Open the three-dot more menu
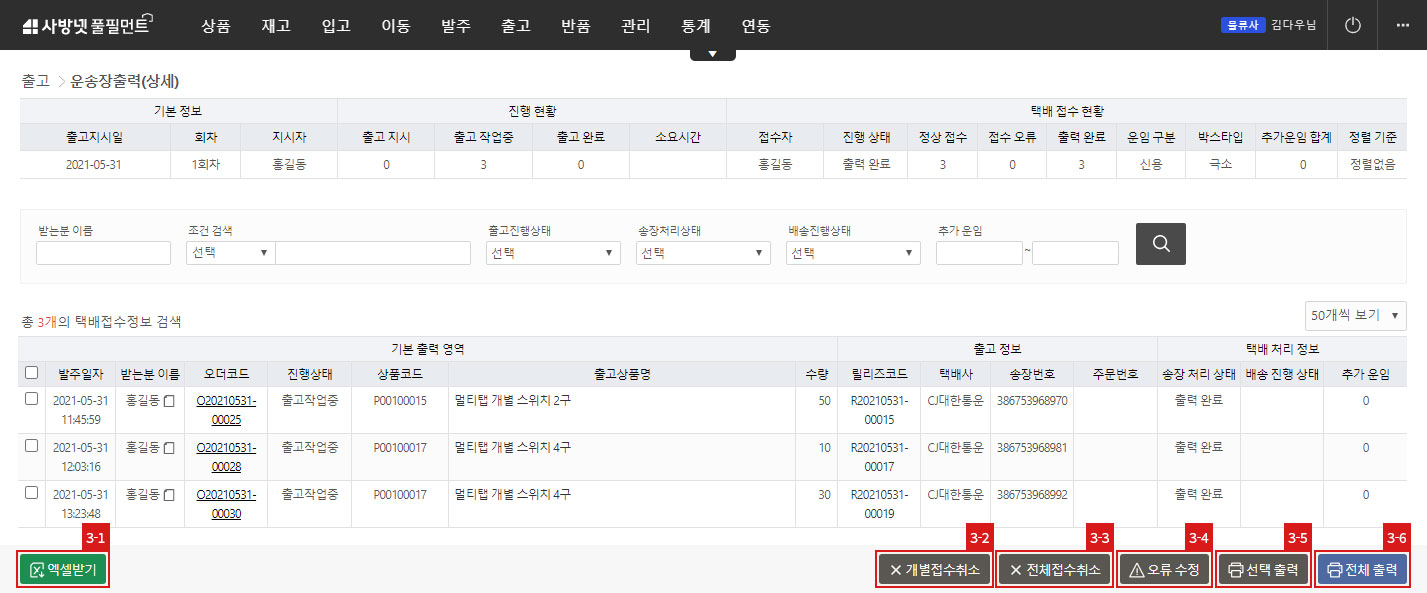This screenshot has height=593, width=1427. click(x=1401, y=25)
